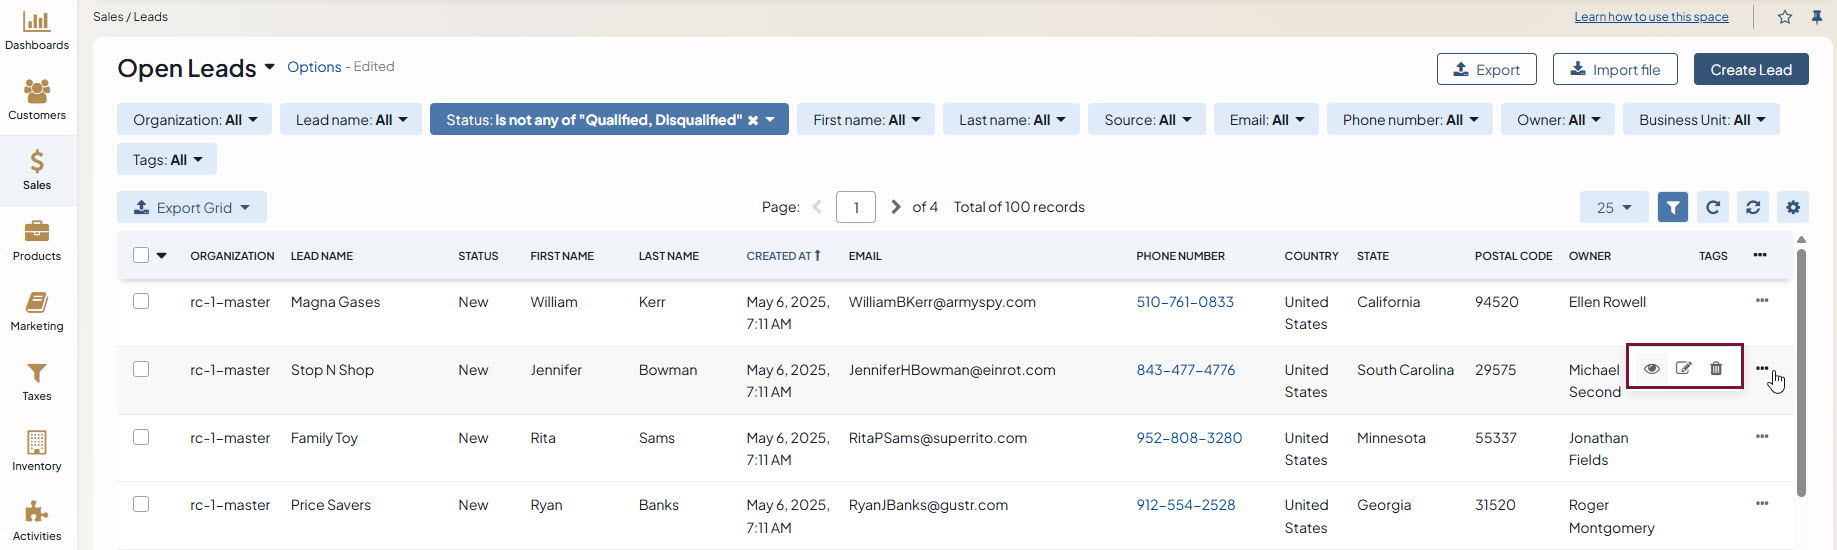
Task: Open the Marketing section
Action: pyautogui.click(x=37, y=311)
